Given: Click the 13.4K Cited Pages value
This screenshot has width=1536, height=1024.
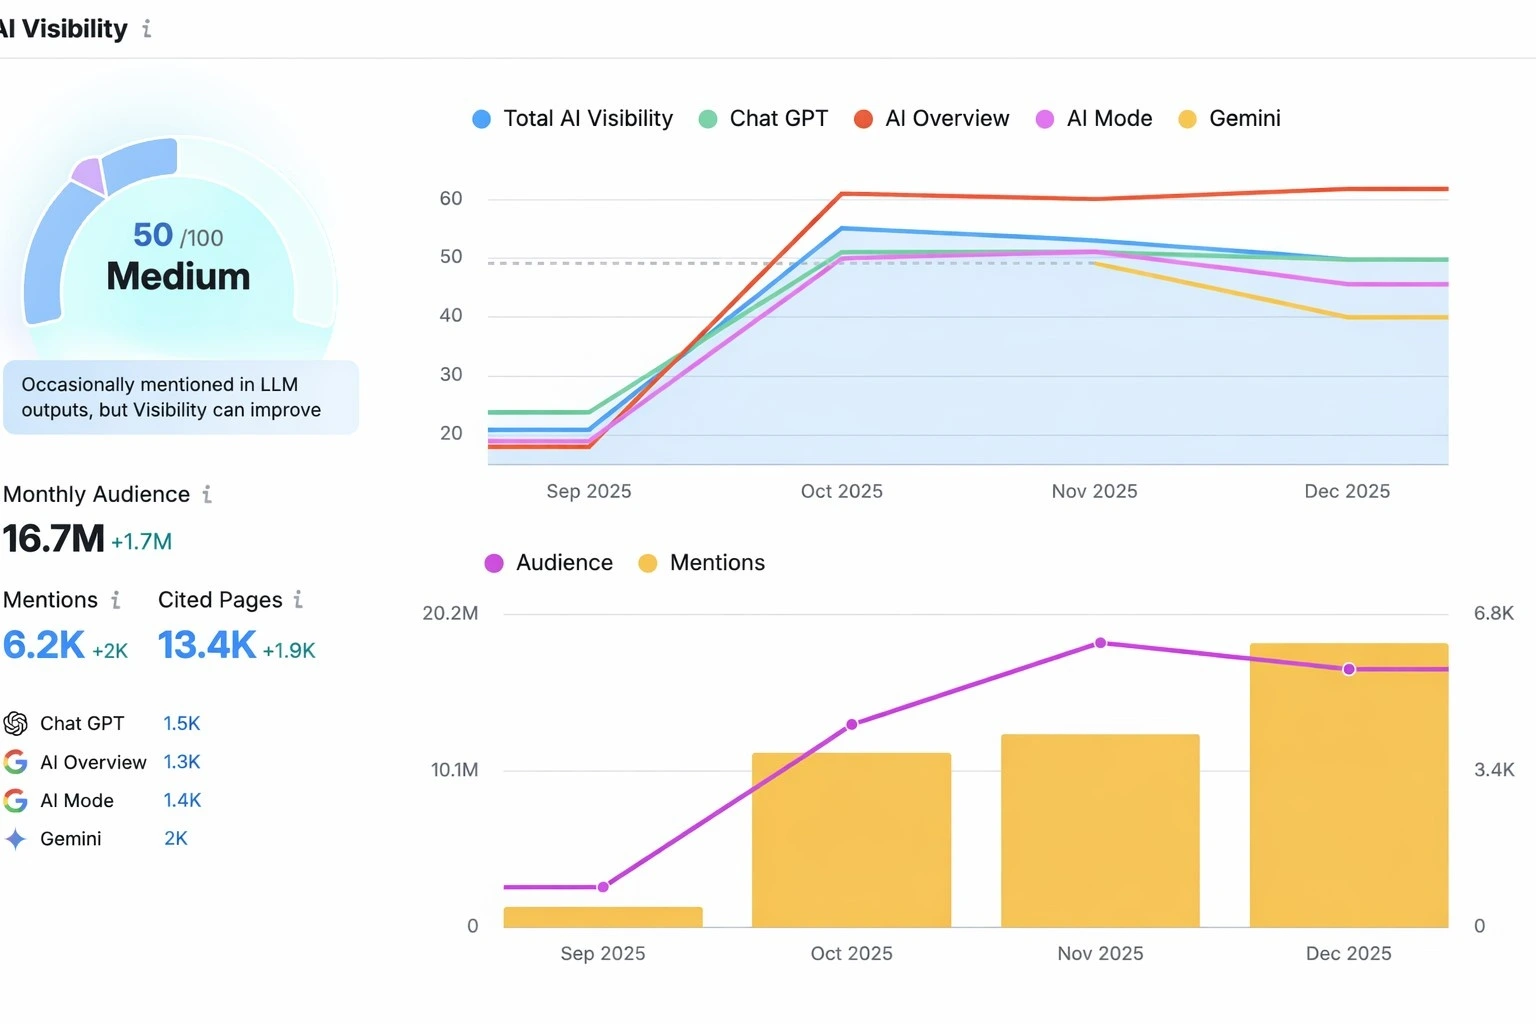Looking at the screenshot, I should coord(206,645).
